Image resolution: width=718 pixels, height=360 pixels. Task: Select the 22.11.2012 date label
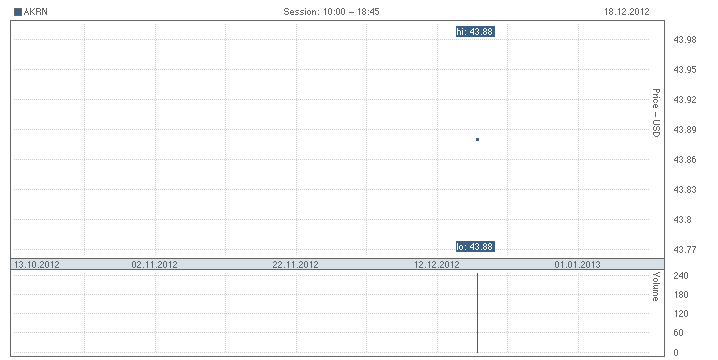click(295, 264)
